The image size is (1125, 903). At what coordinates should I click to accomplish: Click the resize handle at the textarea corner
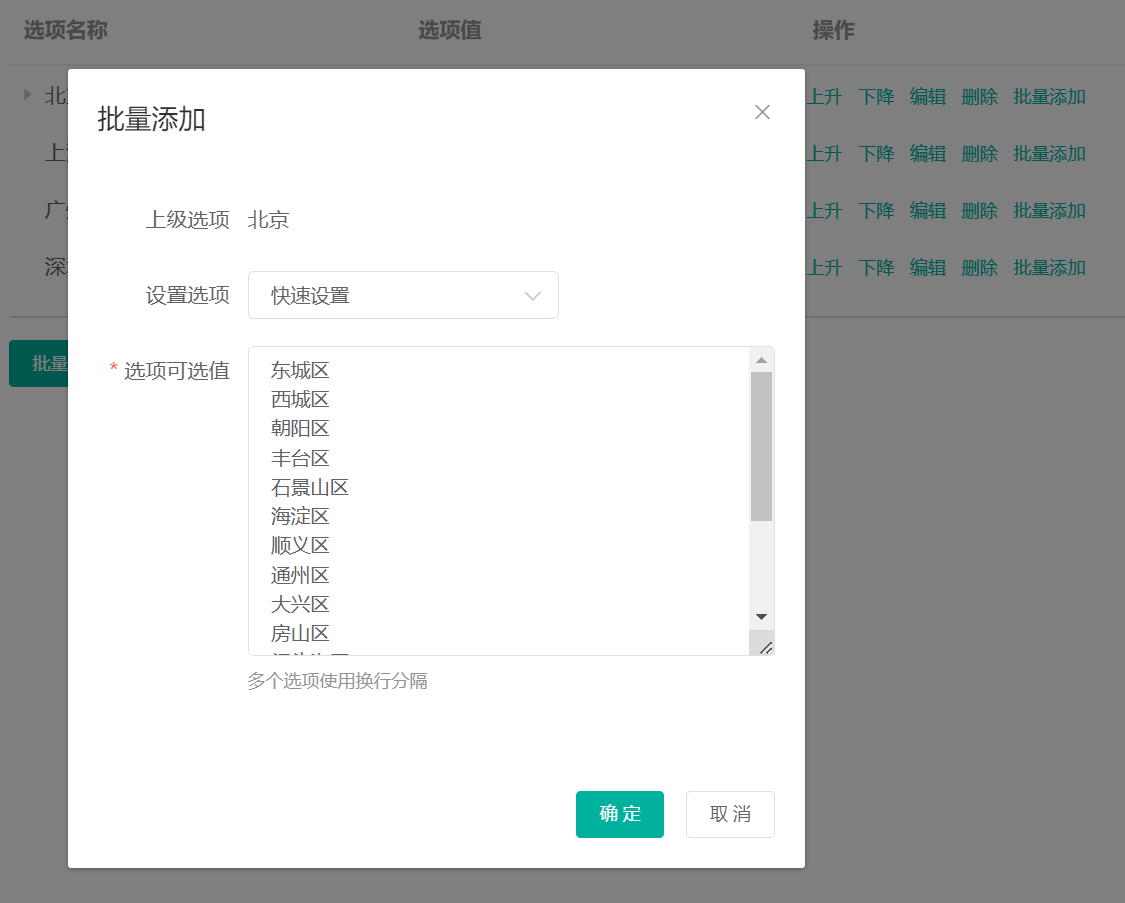[767, 648]
